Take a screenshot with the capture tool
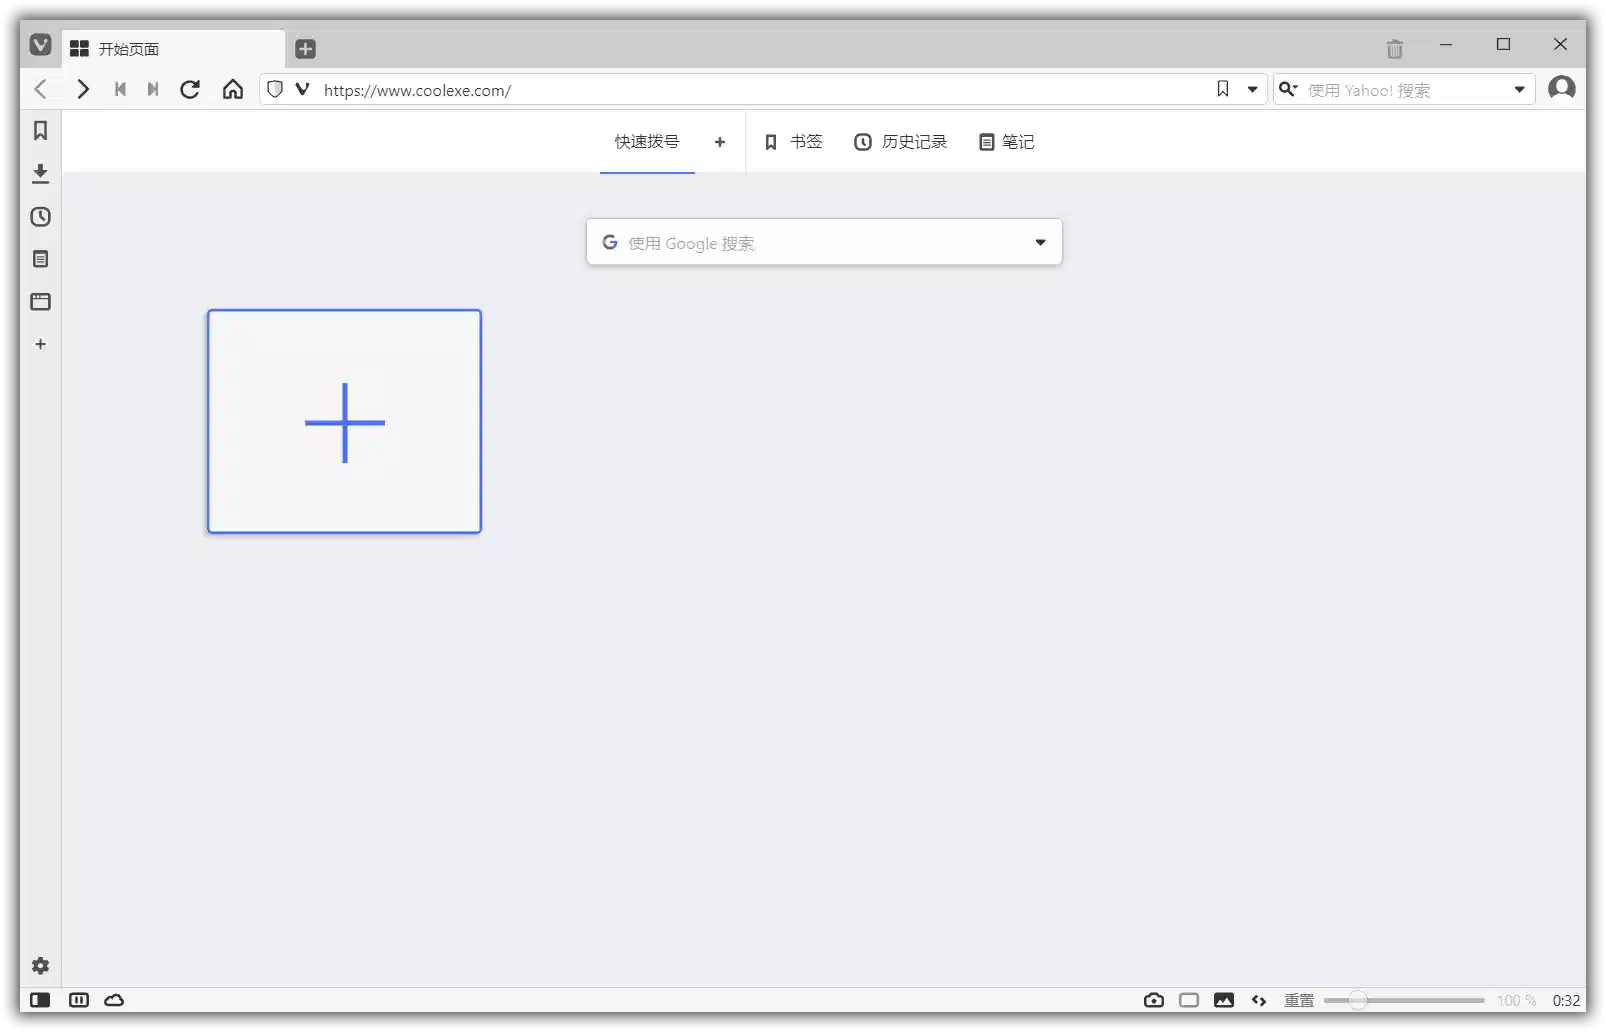Image resolution: width=1606 pixels, height=1032 pixels. click(1153, 1000)
